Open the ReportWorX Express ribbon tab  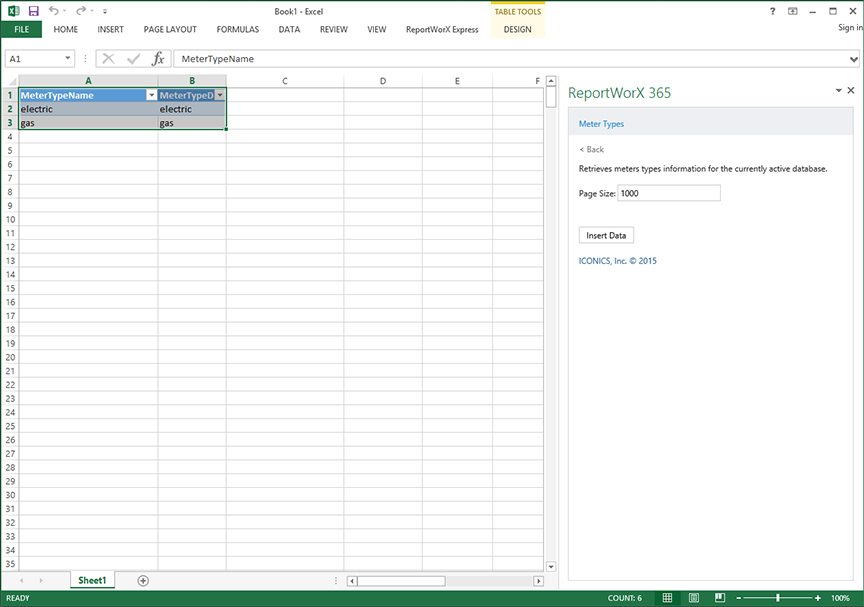tap(441, 30)
